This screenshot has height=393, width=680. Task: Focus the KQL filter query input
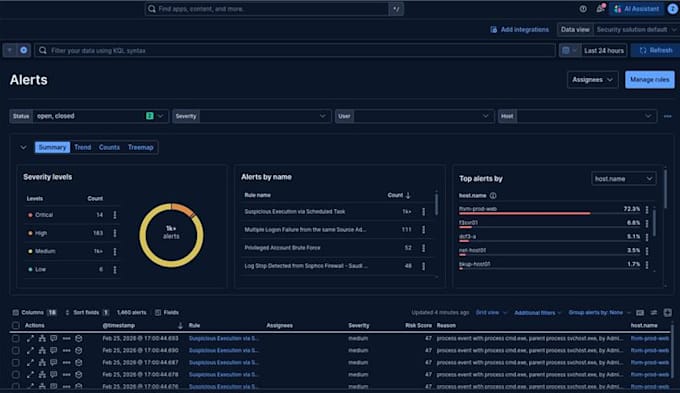pyautogui.click(x=295, y=50)
